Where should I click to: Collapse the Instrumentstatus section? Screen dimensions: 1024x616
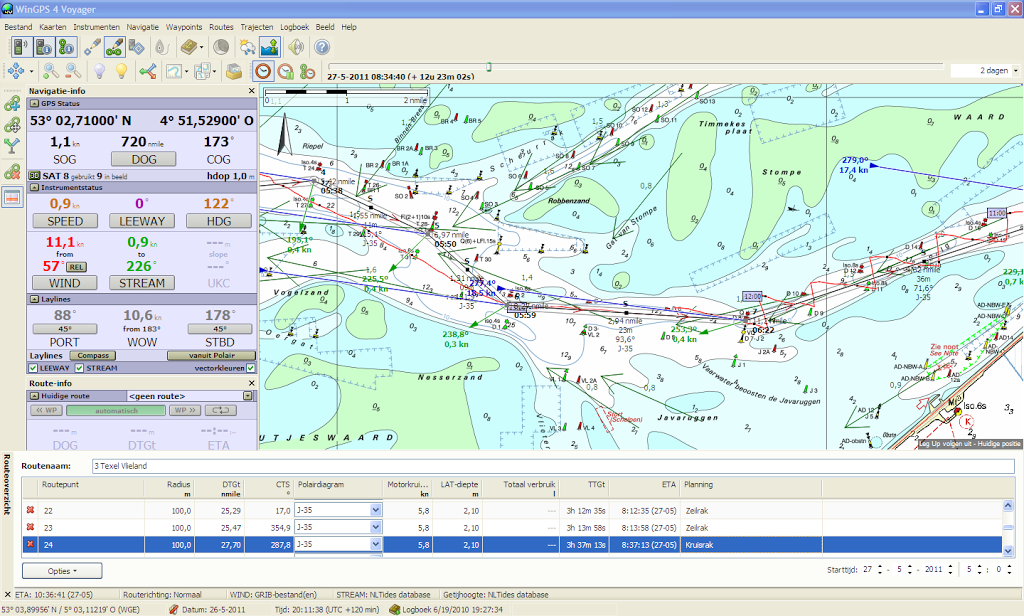34,187
